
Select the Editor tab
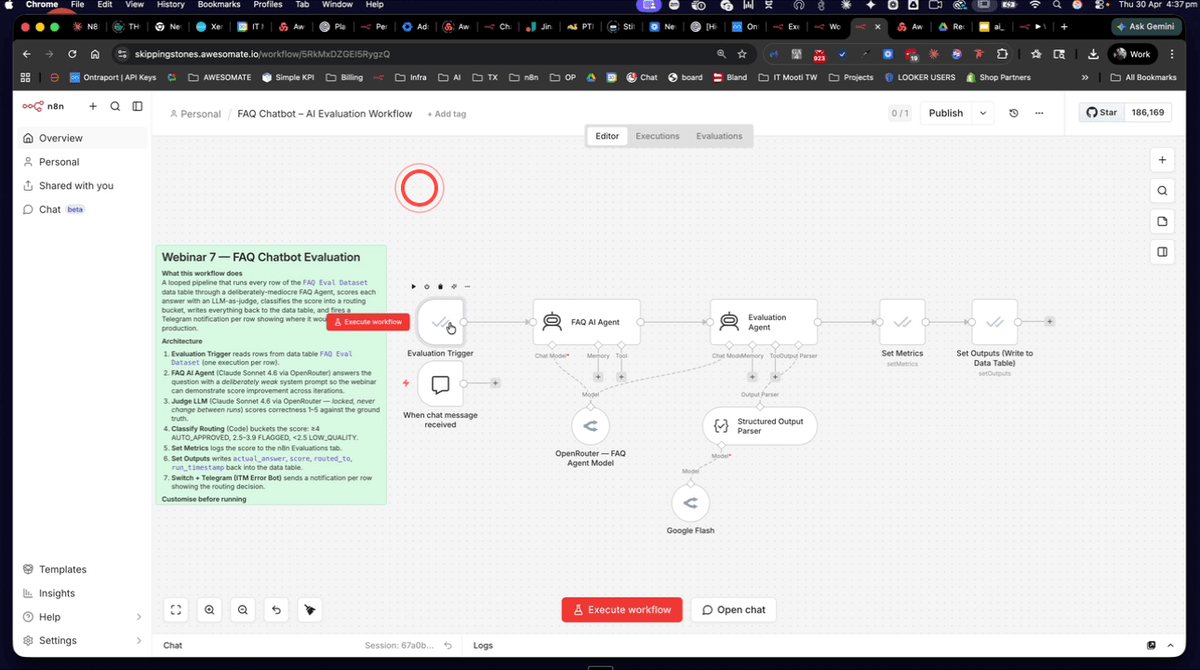tap(607, 136)
